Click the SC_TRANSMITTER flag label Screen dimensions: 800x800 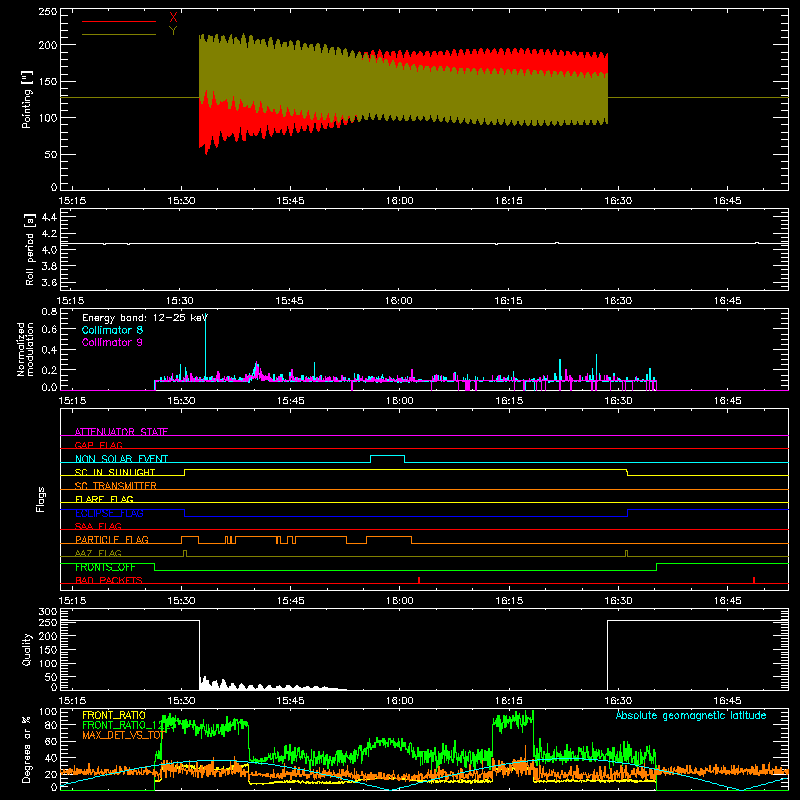(x=116, y=485)
